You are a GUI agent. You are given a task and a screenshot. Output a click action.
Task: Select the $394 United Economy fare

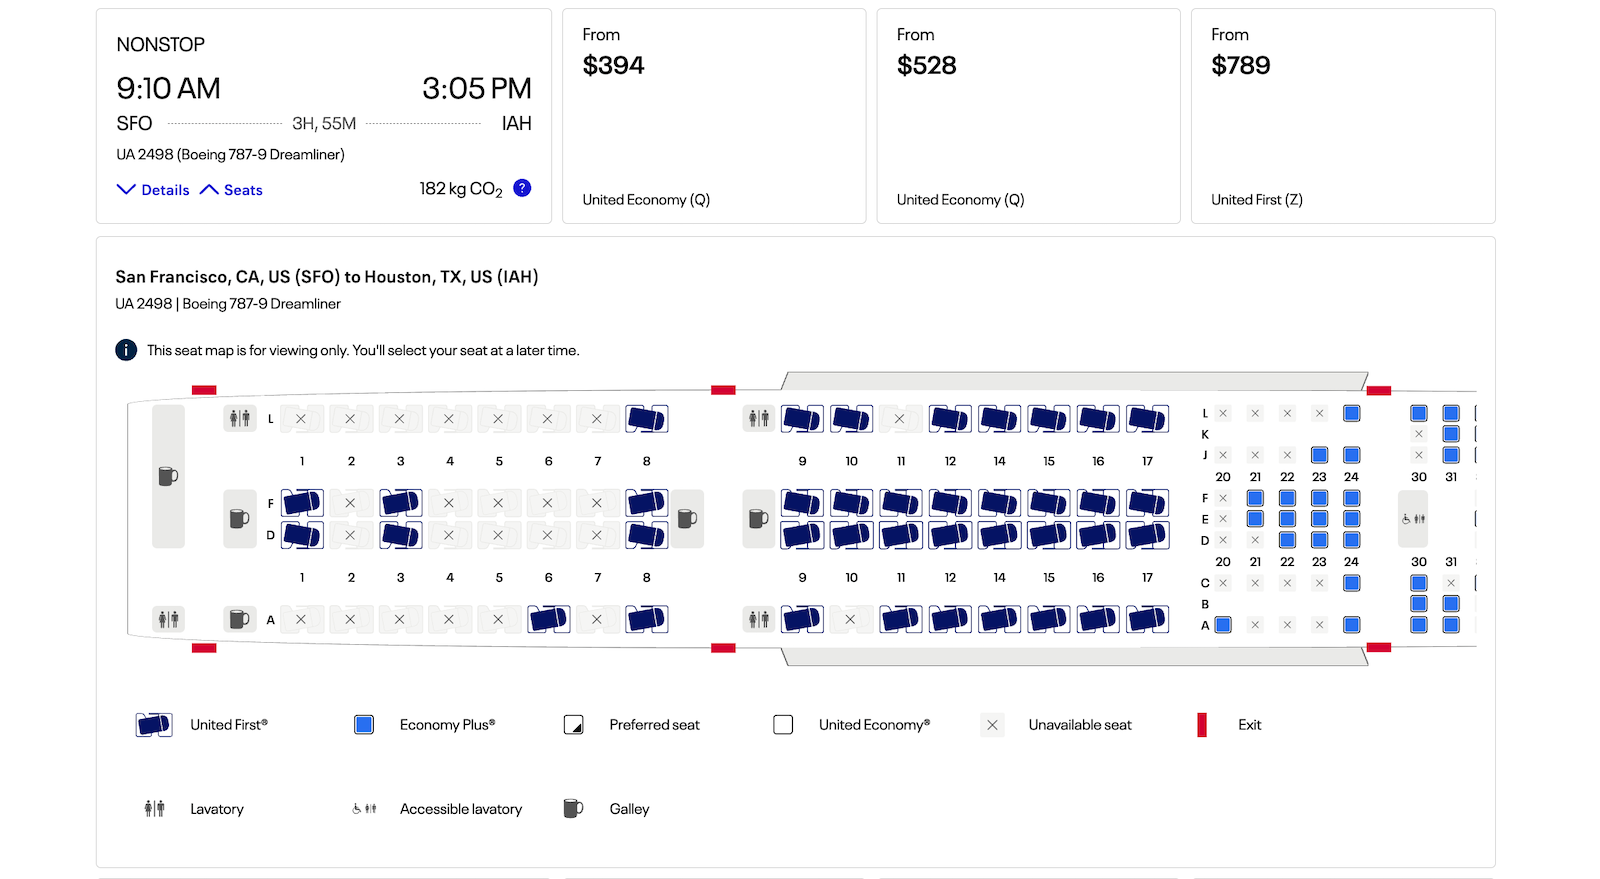click(713, 116)
